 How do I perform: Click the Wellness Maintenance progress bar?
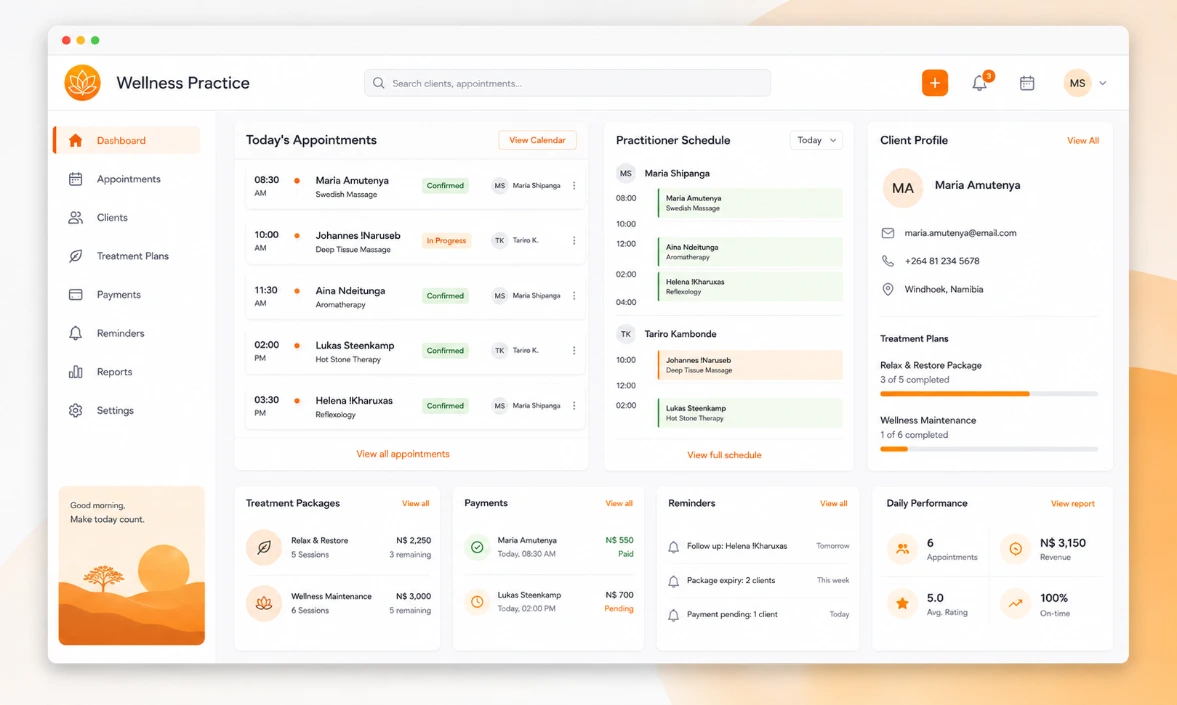[x=989, y=449]
